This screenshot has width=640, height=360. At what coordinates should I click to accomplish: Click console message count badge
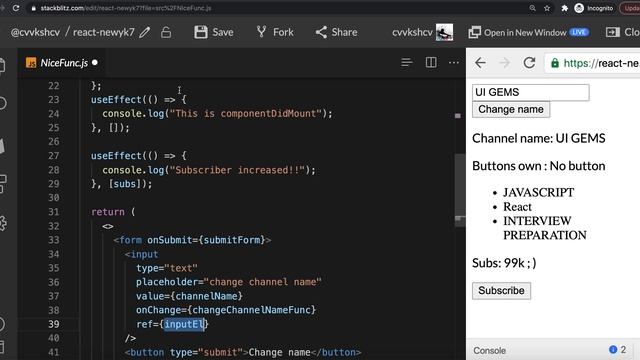pyautogui.click(x=617, y=349)
